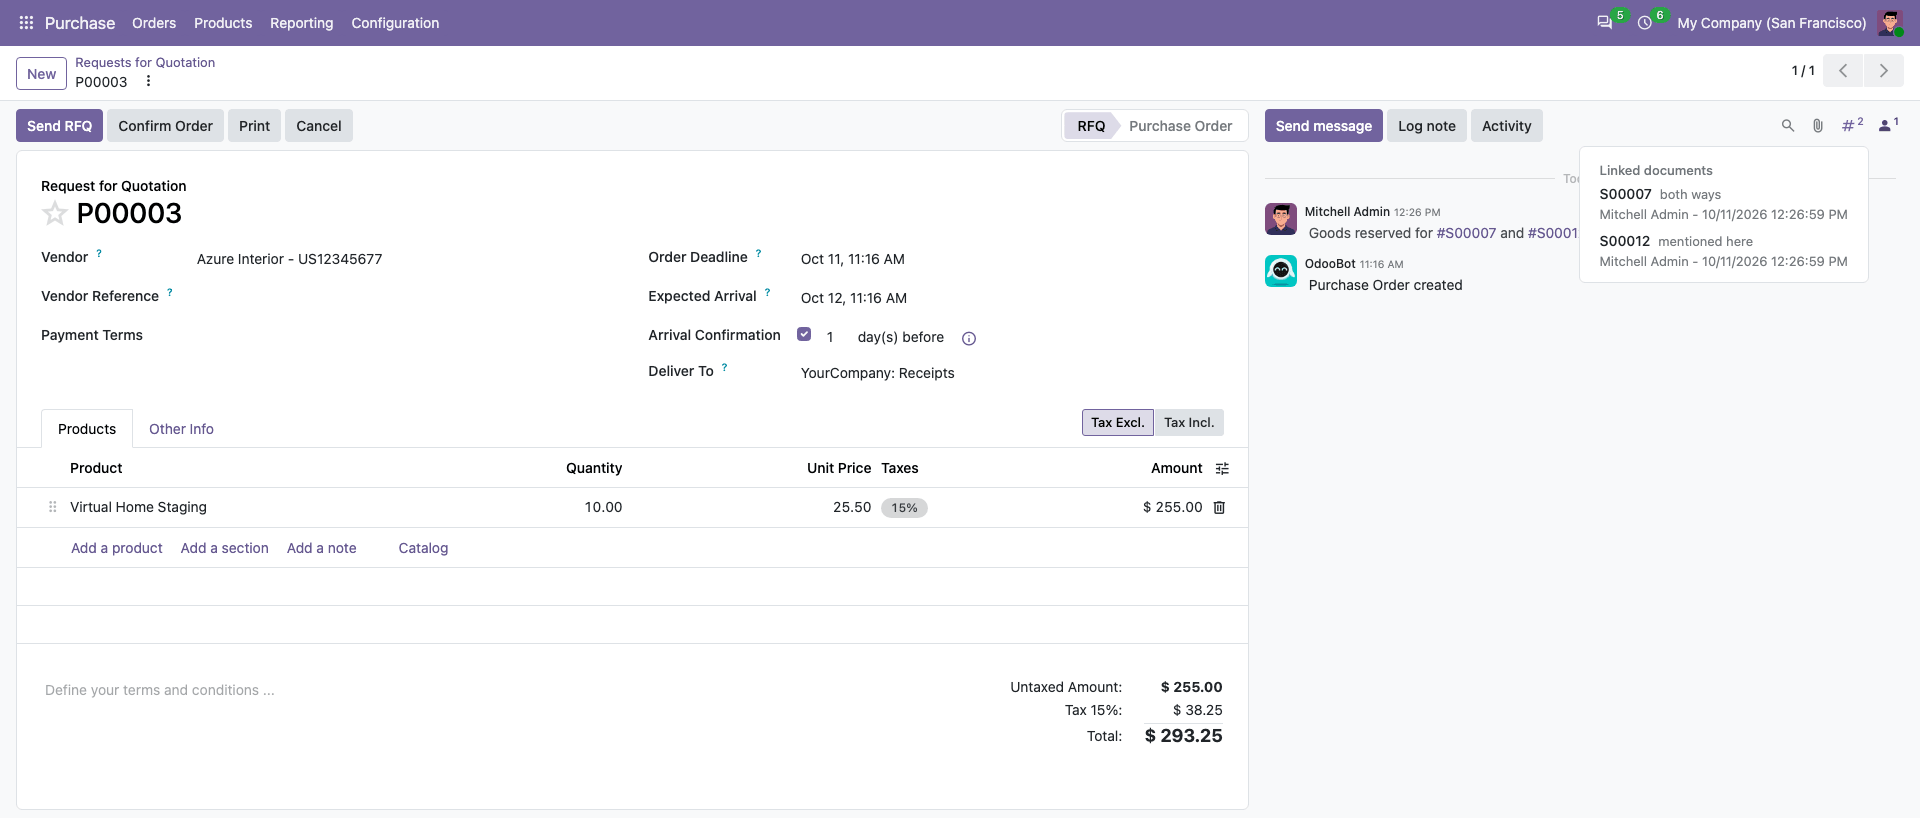Viewport: 1920px width, 818px height.
Task: Select the Tax Incl. toggle
Action: tap(1189, 423)
